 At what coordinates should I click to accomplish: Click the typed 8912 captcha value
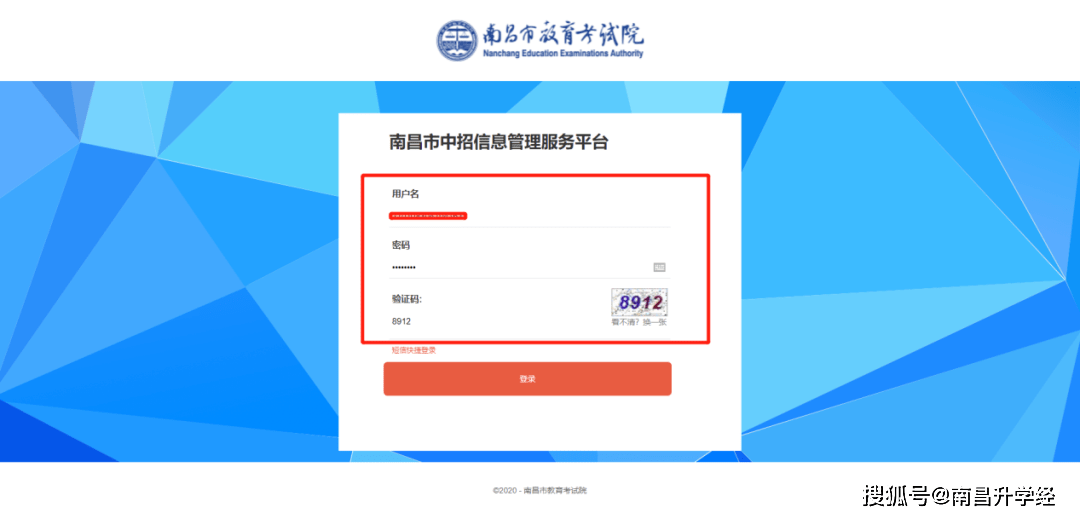click(x=402, y=321)
